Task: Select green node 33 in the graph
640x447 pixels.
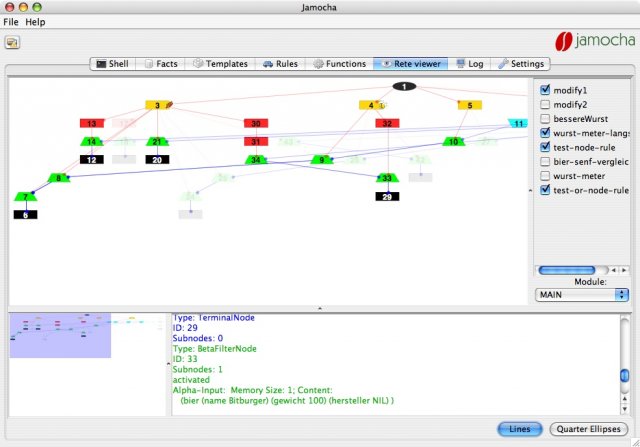Action: [387, 177]
